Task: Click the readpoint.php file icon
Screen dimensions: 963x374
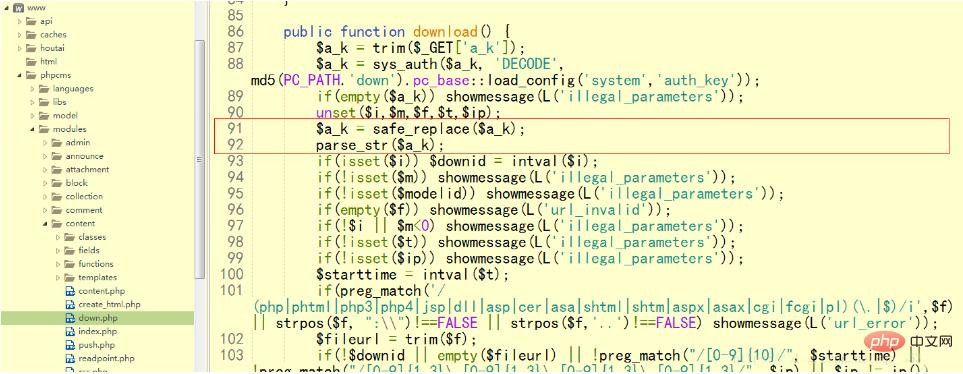Action: pos(70,358)
